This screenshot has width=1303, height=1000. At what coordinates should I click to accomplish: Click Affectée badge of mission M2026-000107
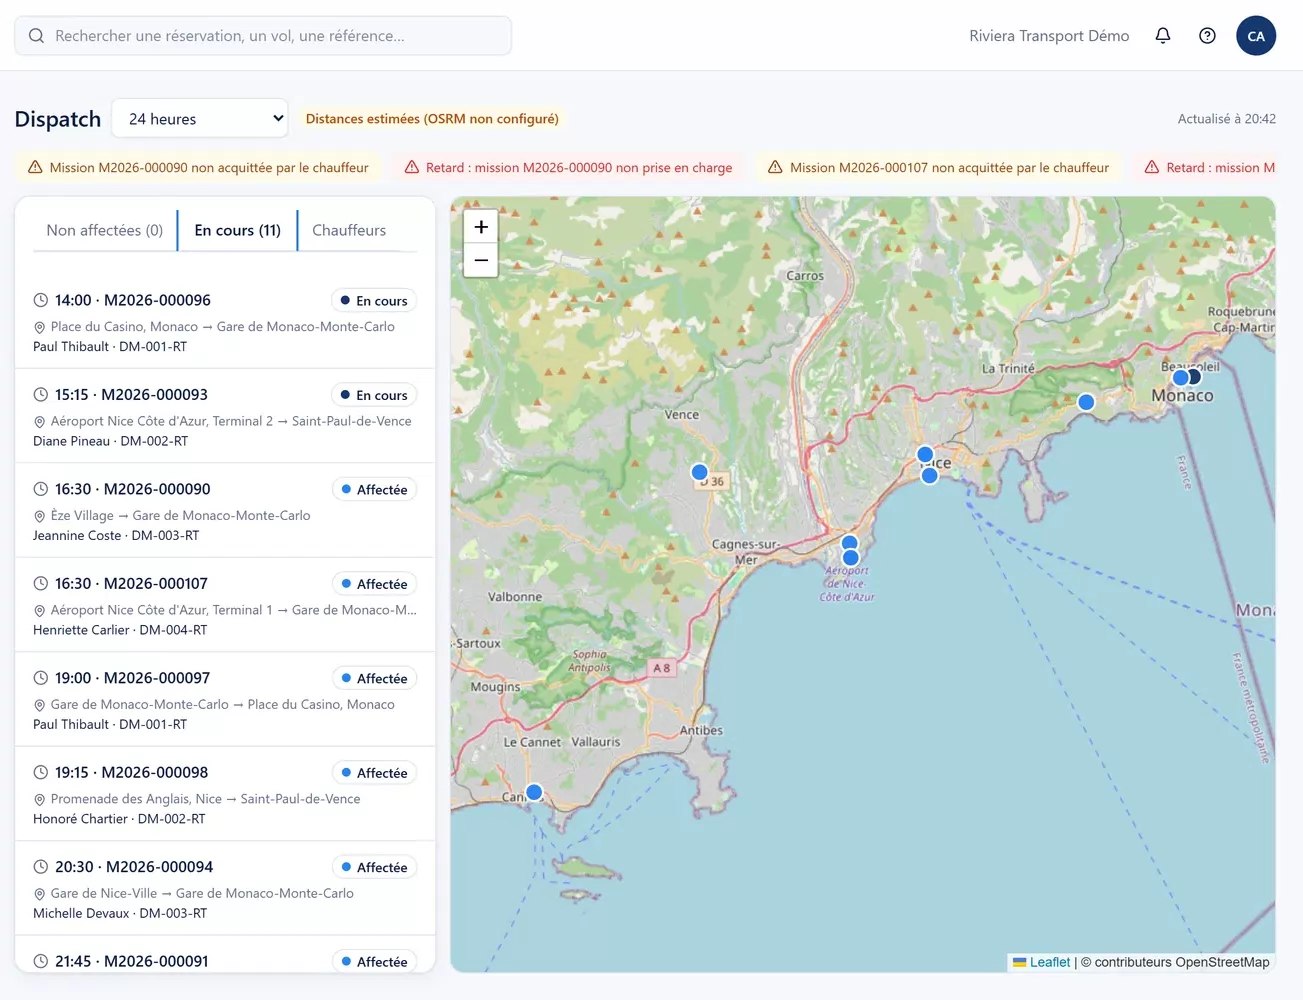pyautogui.click(x=374, y=584)
